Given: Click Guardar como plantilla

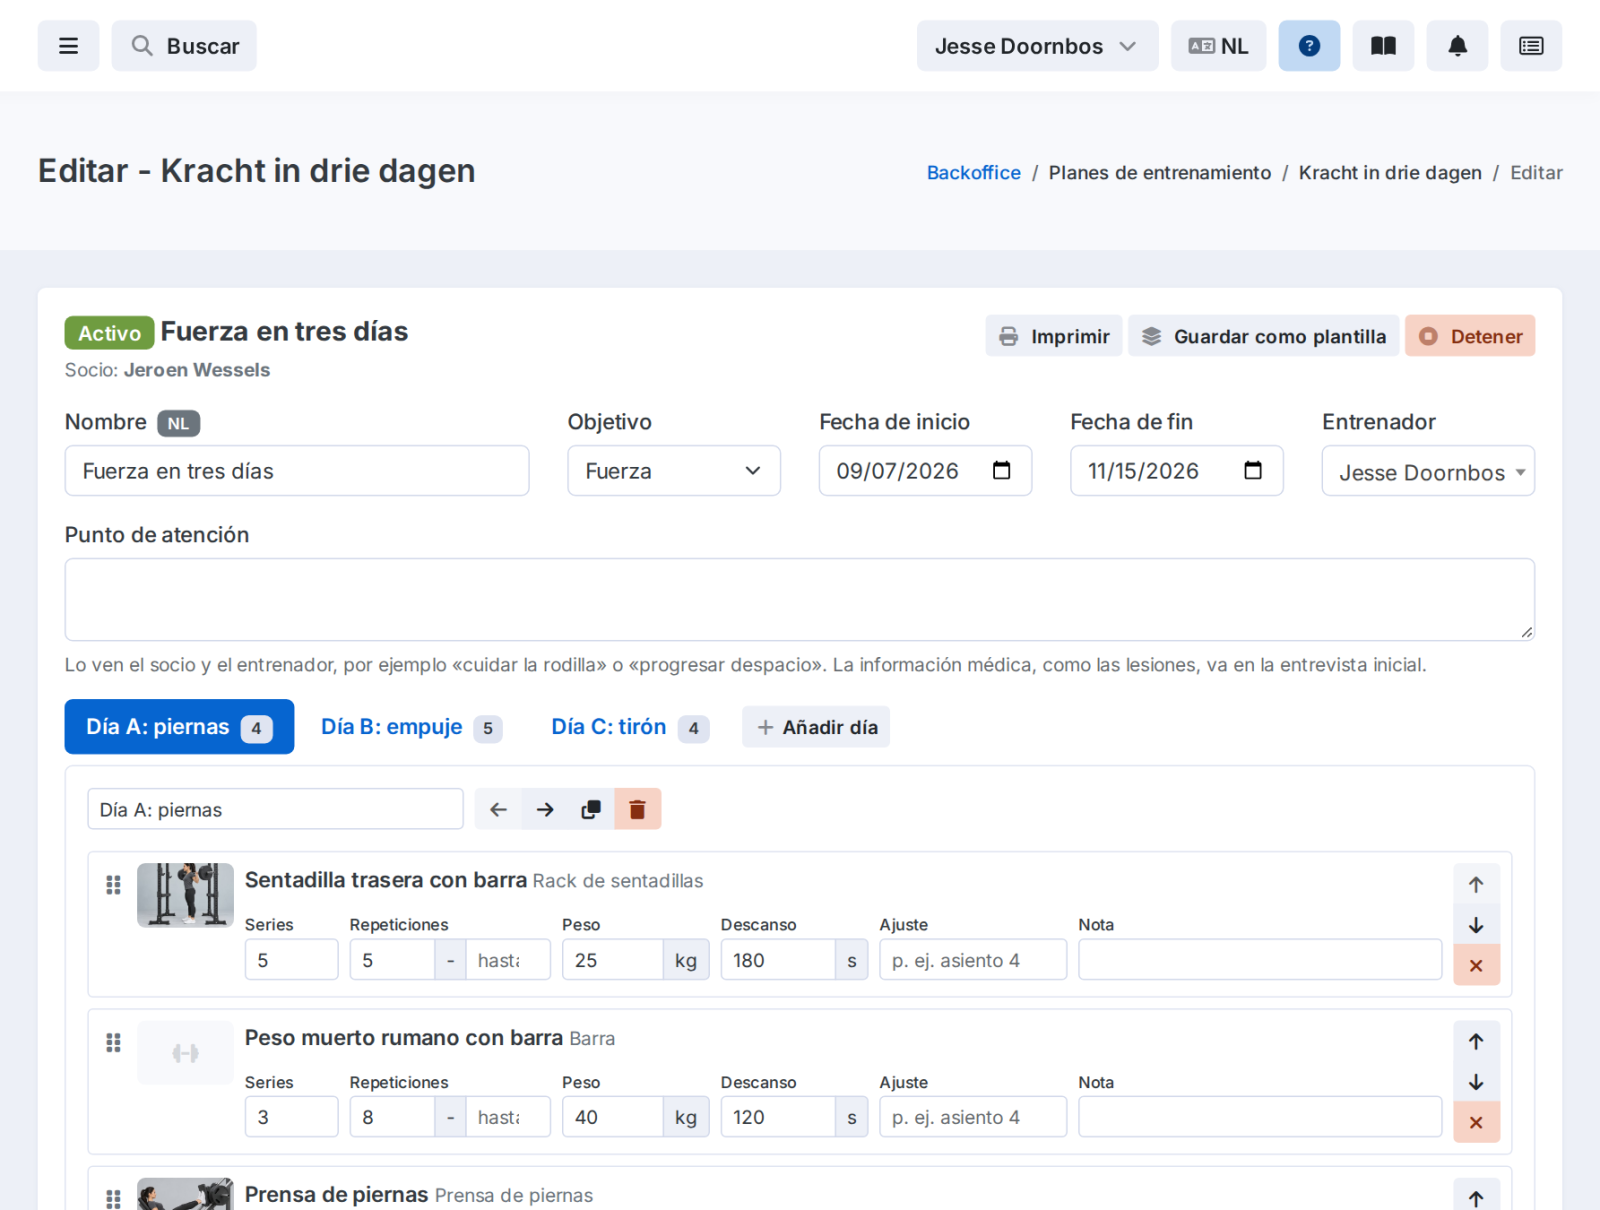Looking at the screenshot, I should [1263, 336].
